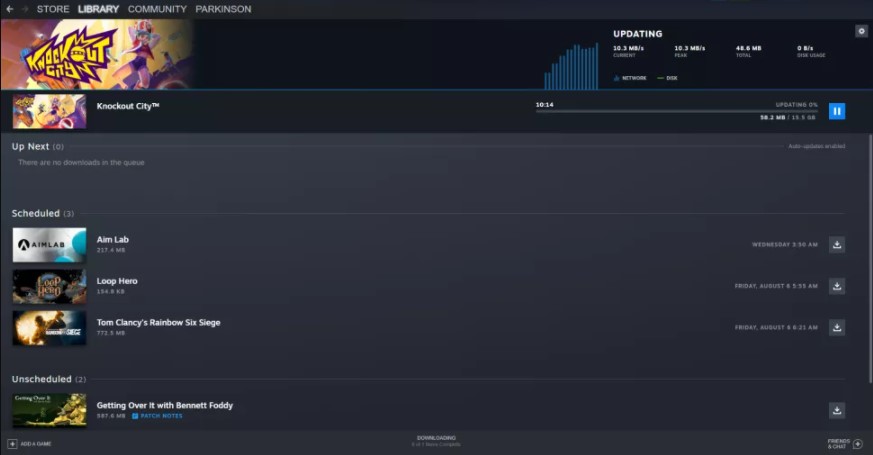The height and width of the screenshot is (455, 873).
Task: Toggle Disk graph legend
Action: pos(667,78)
